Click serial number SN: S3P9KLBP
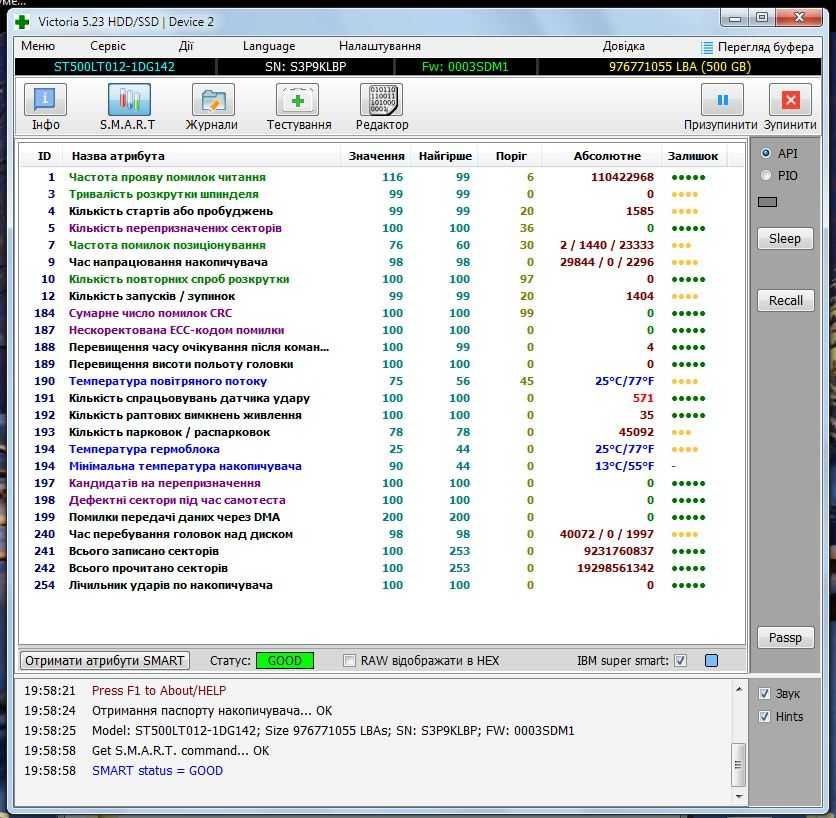836x818 pixels. (306, 67)
